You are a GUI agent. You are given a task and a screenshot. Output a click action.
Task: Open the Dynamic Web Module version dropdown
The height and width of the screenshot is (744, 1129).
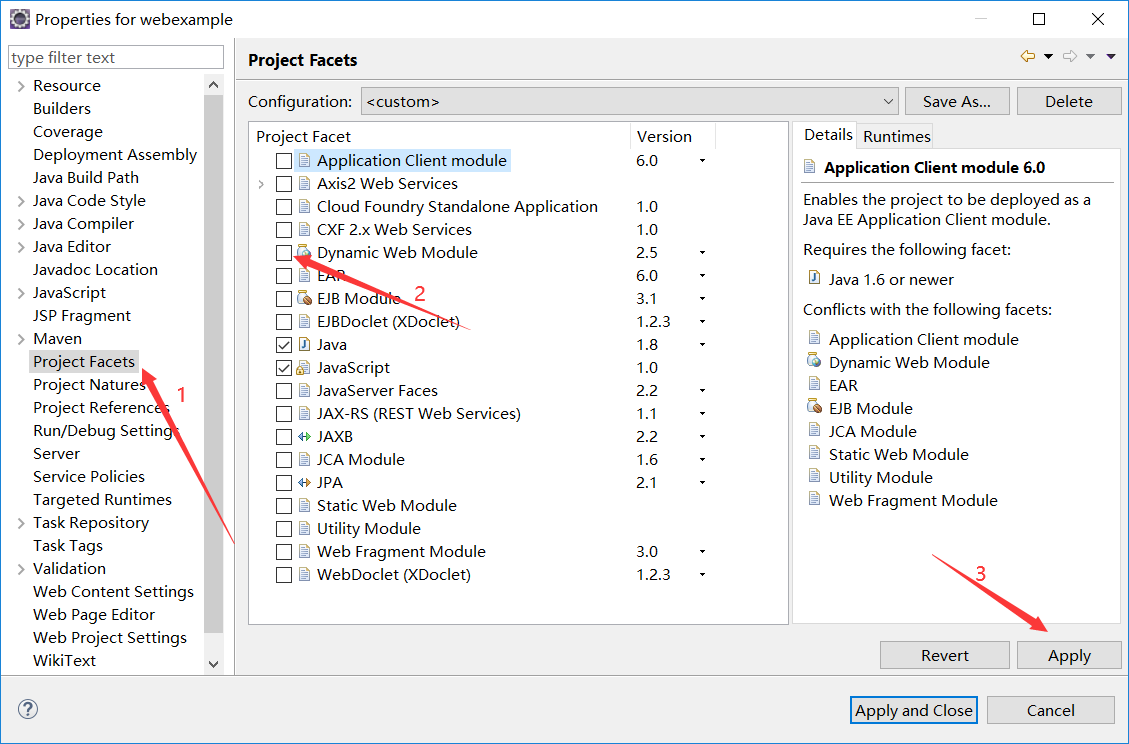(702, 253)
